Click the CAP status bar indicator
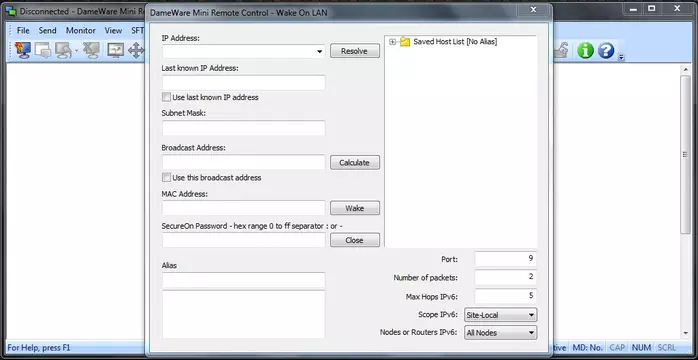 617,348
